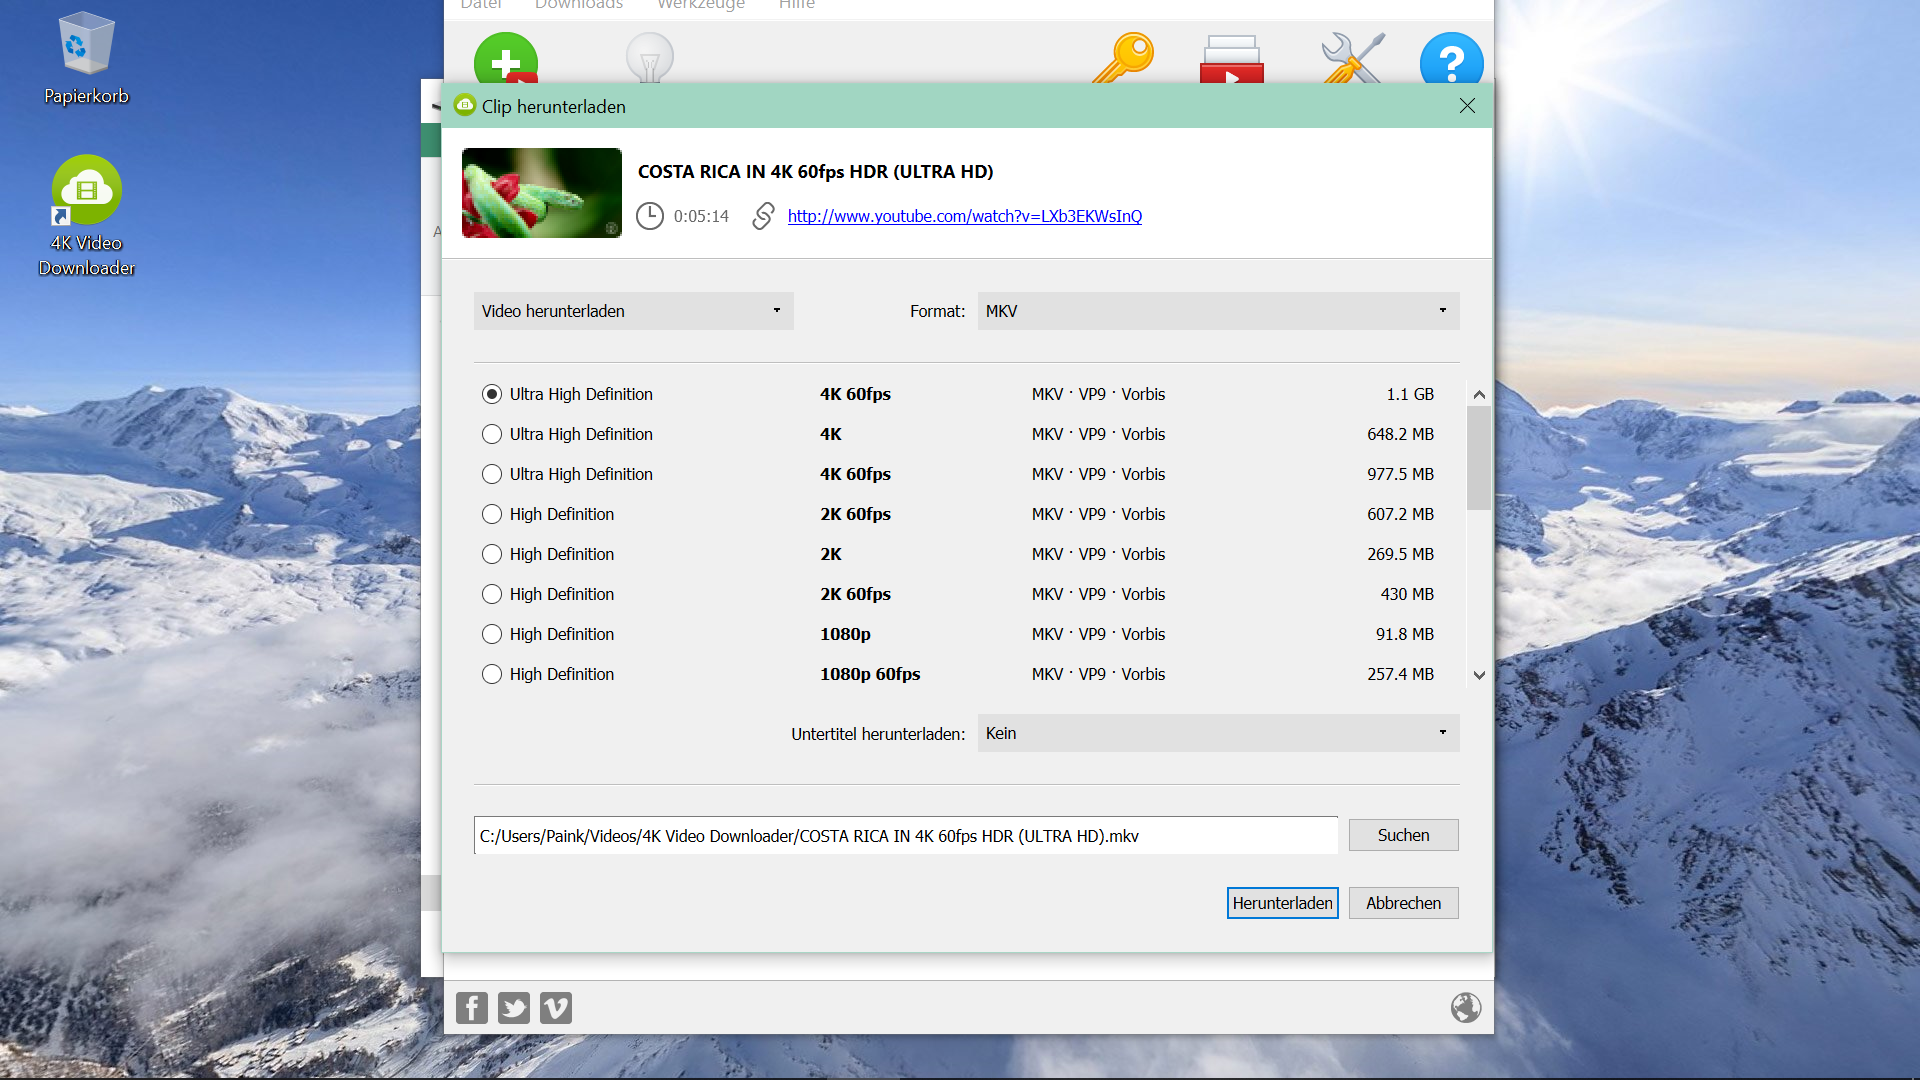The height and width of the screenshot is (1080, 1920).
Task: Click the Twitter bird icon
Action: click(514, 1007)
